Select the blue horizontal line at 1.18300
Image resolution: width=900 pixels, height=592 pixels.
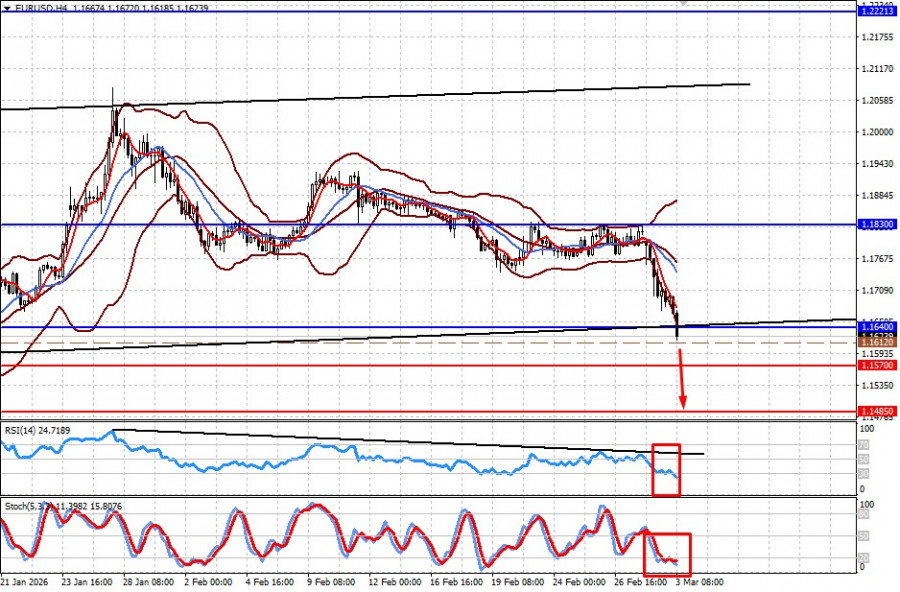(x=400, y=224)
